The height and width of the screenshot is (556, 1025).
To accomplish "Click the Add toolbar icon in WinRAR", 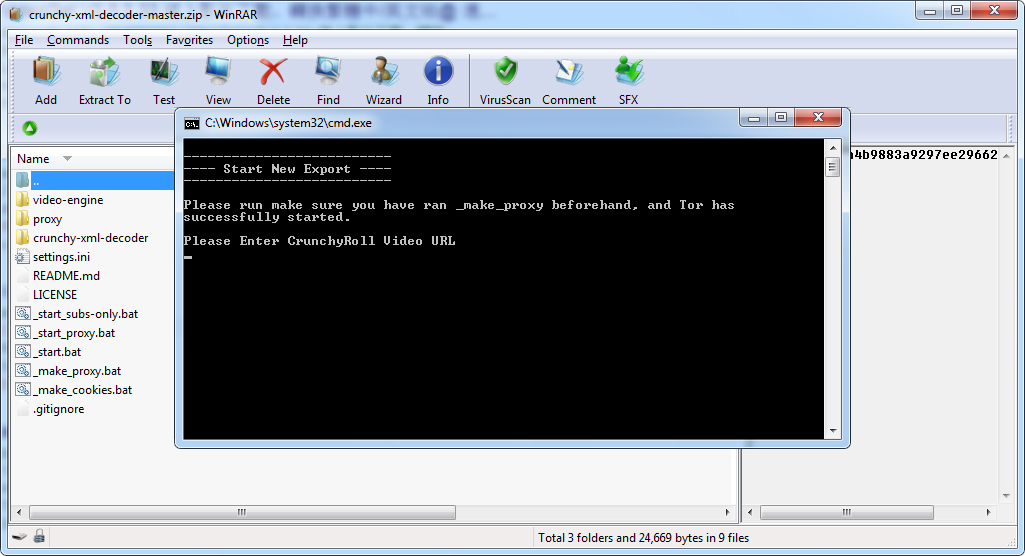I will click(46, 80).
